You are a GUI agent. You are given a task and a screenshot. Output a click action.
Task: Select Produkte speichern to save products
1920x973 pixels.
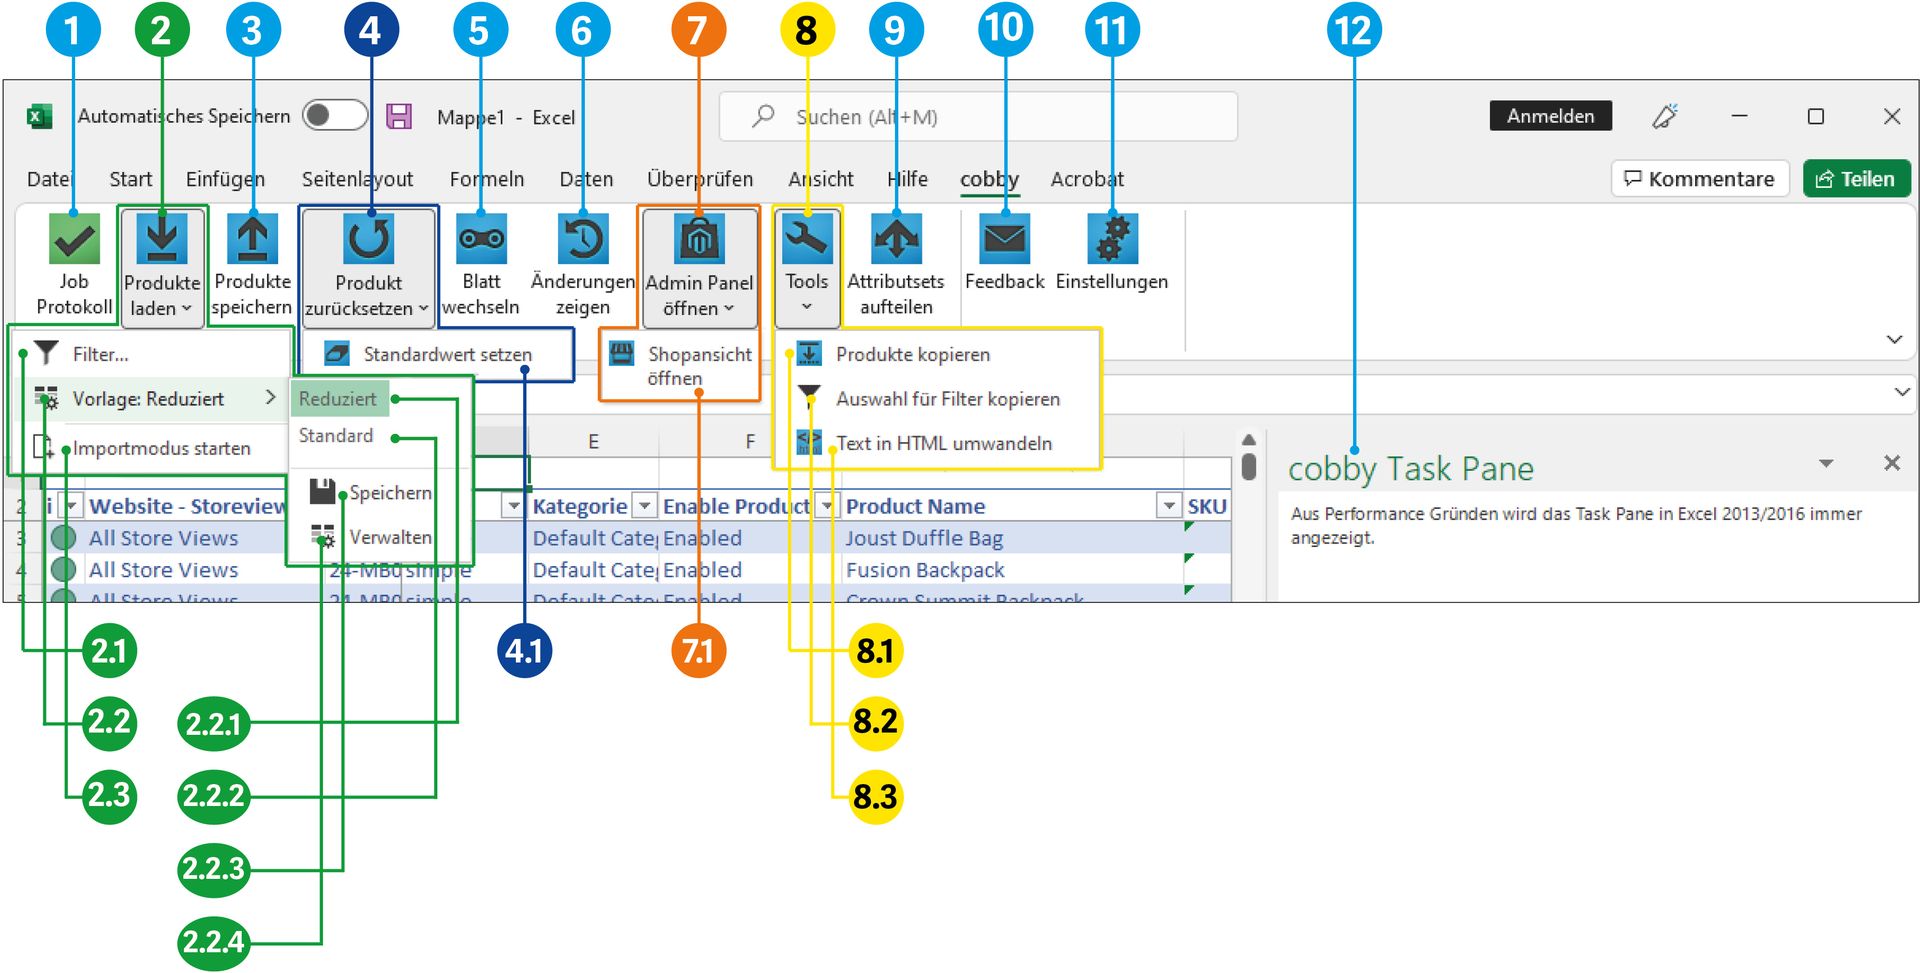click(251, 240)
